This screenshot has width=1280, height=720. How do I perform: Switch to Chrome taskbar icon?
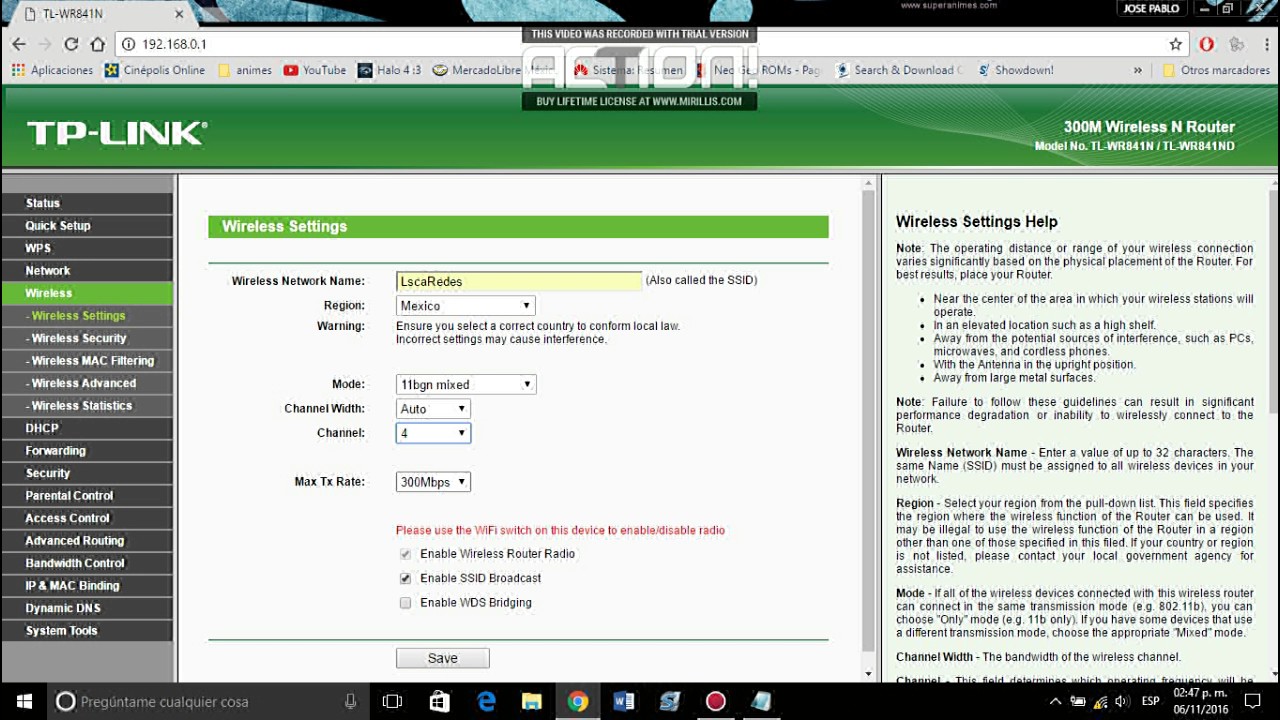(x=578, y=701)
